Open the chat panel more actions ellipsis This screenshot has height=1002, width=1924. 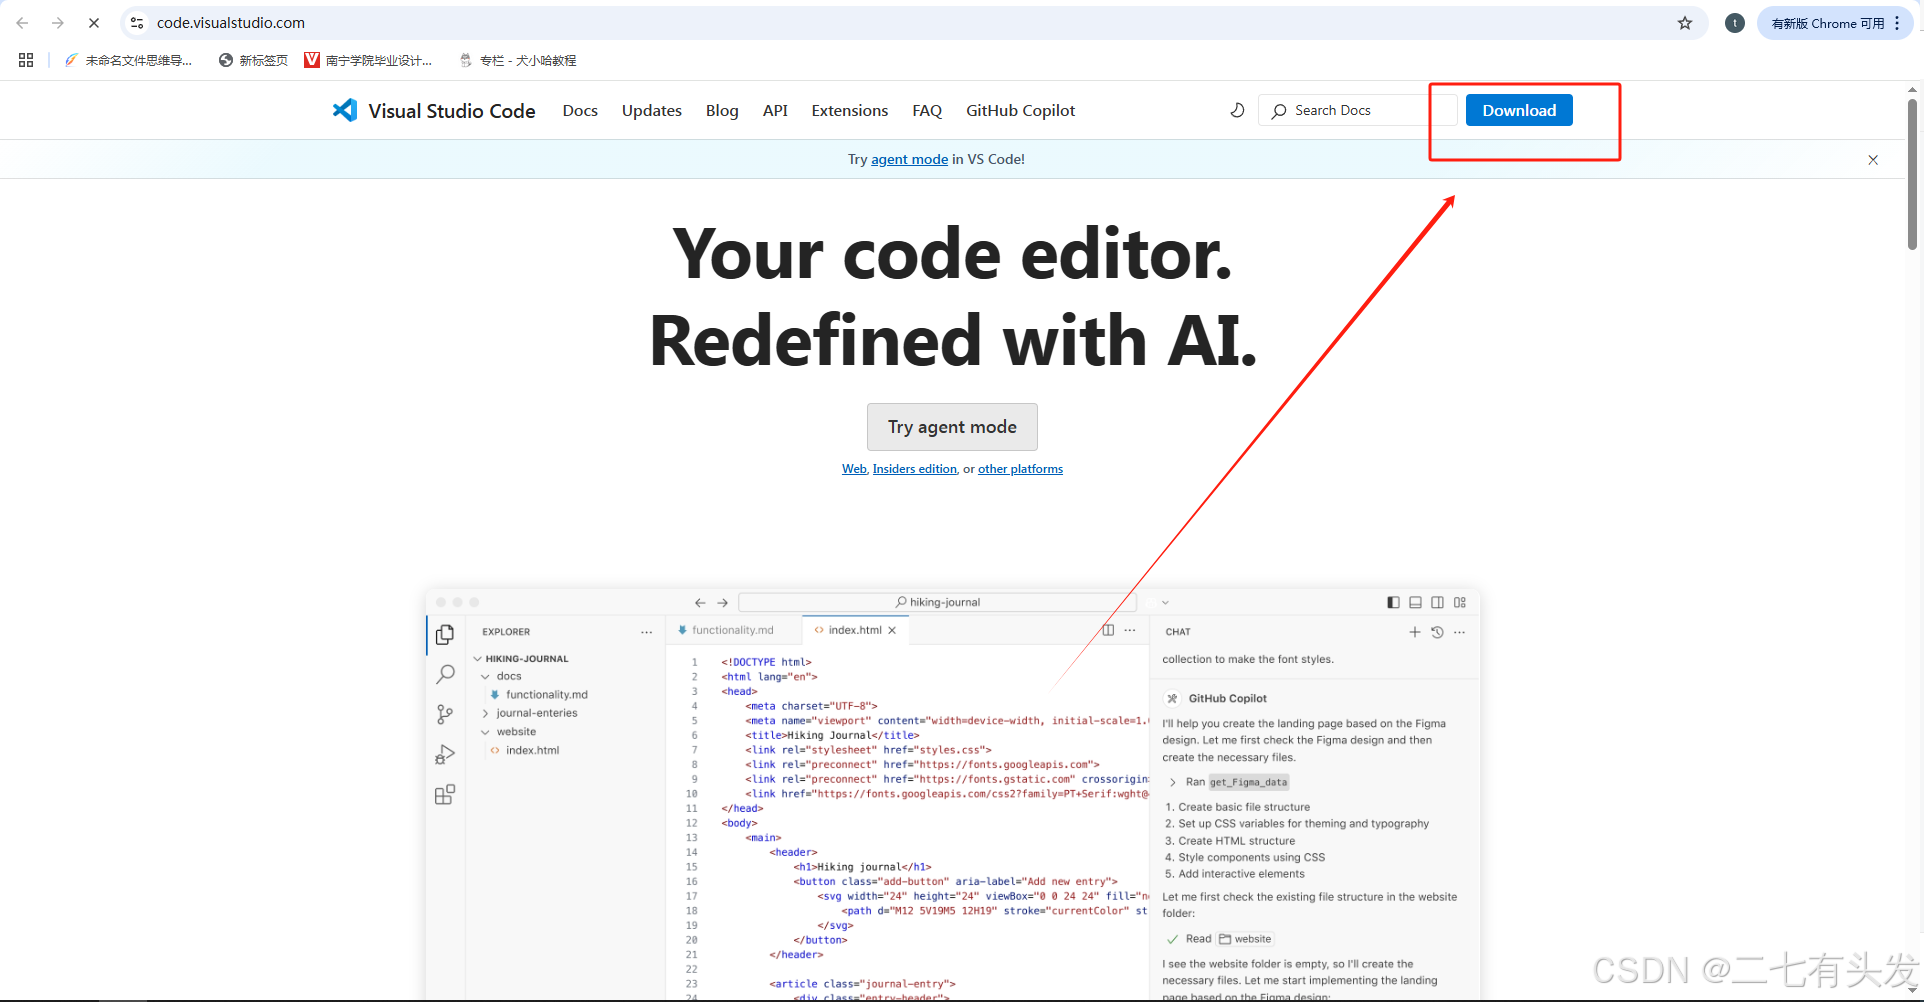click(x=1460, y=632)
